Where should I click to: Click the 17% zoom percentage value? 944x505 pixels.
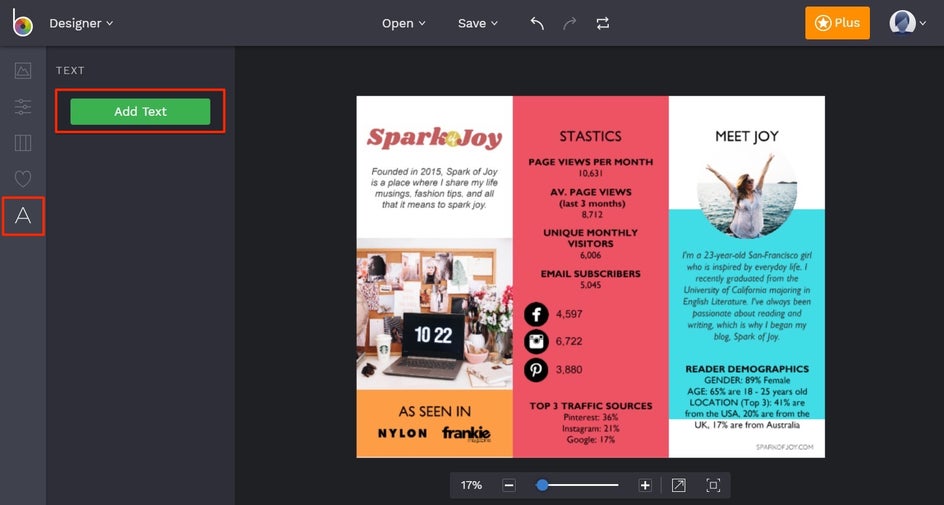[471, 485]
